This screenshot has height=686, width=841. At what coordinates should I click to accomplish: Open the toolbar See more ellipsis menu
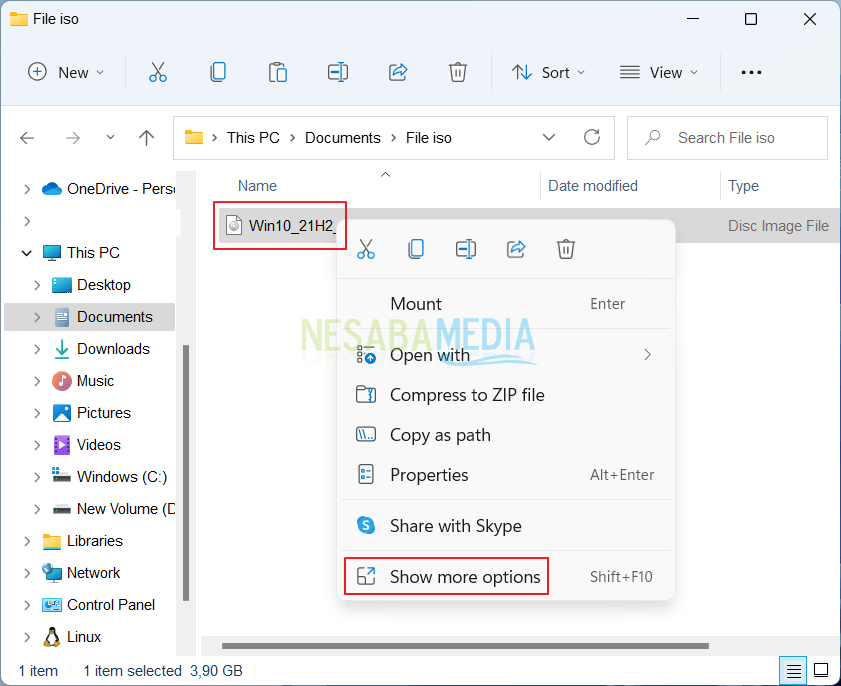click(751, 72)
